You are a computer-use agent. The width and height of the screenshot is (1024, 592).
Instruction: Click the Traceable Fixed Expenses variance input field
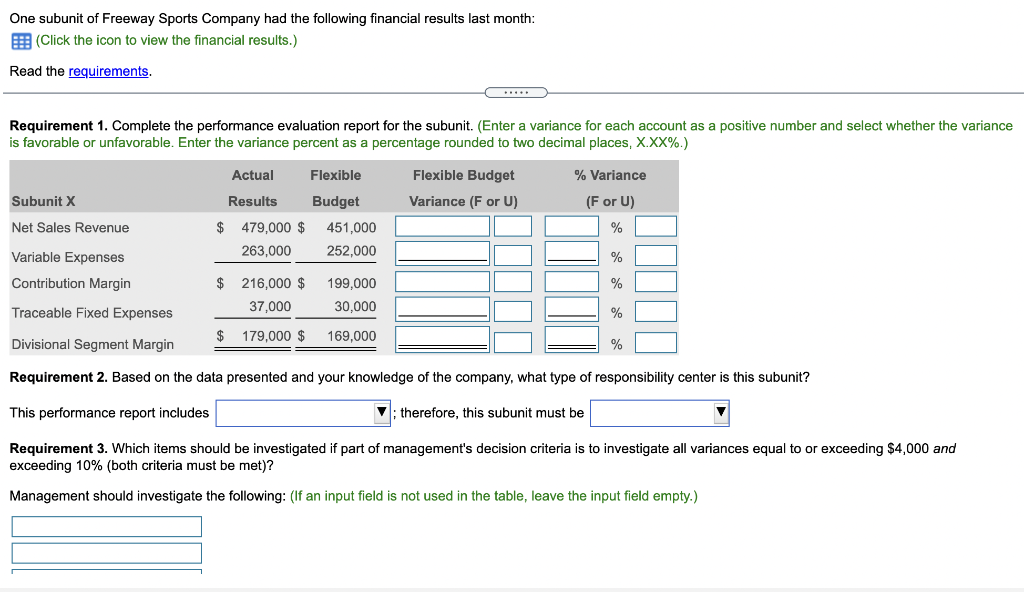(442, 310)
